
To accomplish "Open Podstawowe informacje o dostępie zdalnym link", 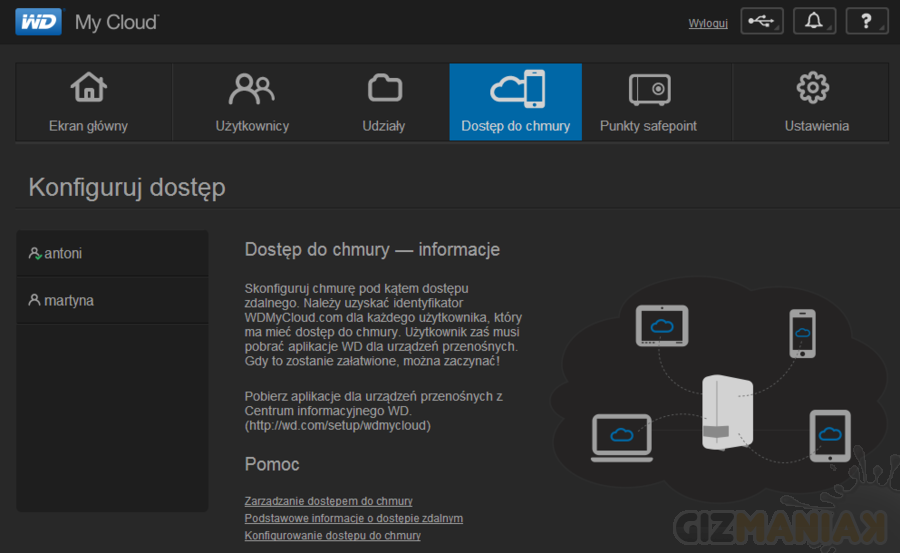I will 353,518.
